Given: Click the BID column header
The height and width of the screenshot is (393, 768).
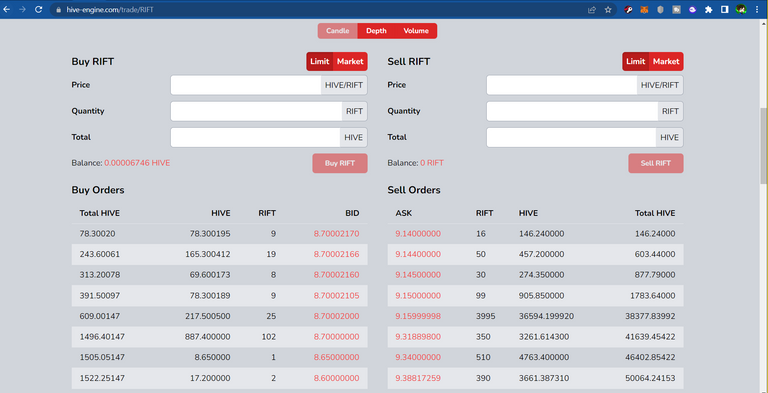Looking at the screenshot, I should pos(352,213).
